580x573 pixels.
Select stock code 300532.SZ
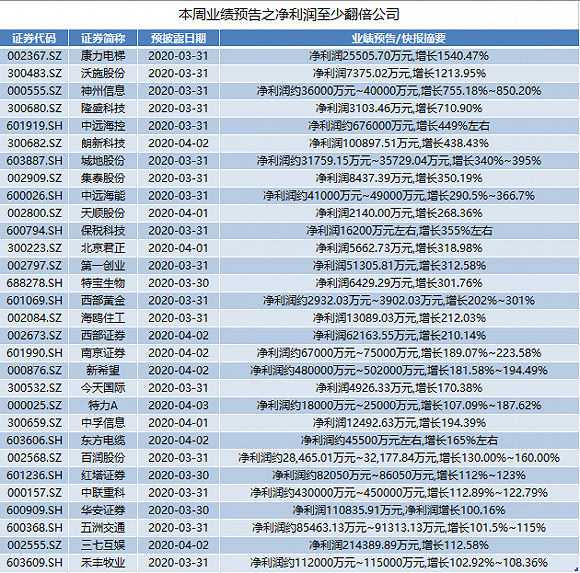coord(34,388)
